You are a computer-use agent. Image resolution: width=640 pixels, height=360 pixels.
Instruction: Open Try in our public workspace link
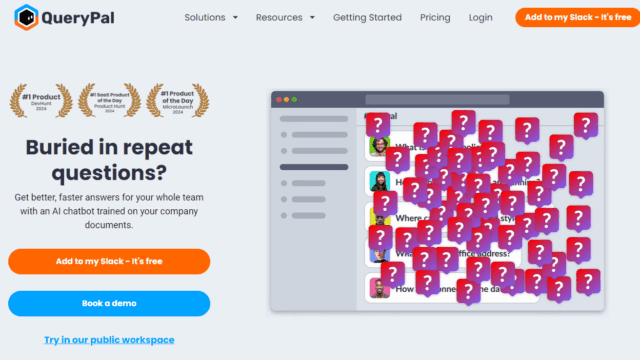[109, 340]
